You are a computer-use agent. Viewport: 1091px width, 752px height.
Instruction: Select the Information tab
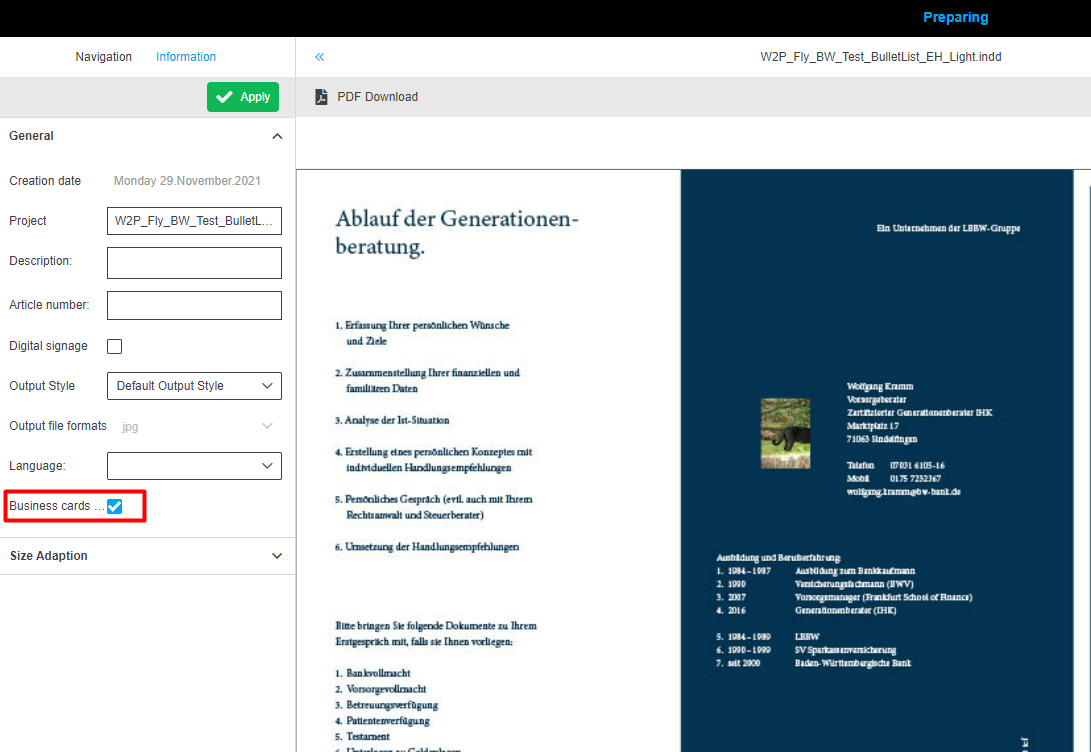coord(186,57)
